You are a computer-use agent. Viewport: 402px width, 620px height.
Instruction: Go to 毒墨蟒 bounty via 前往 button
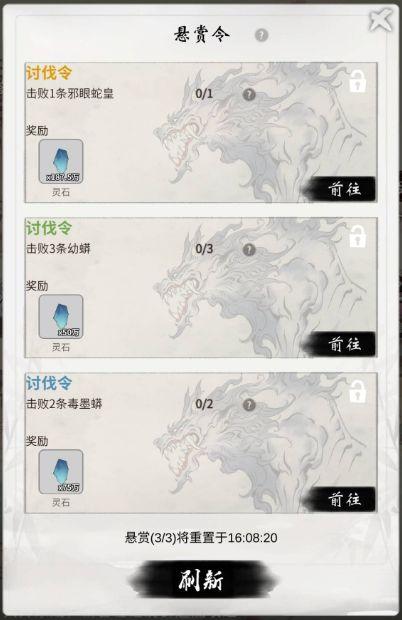coord(341,499)
